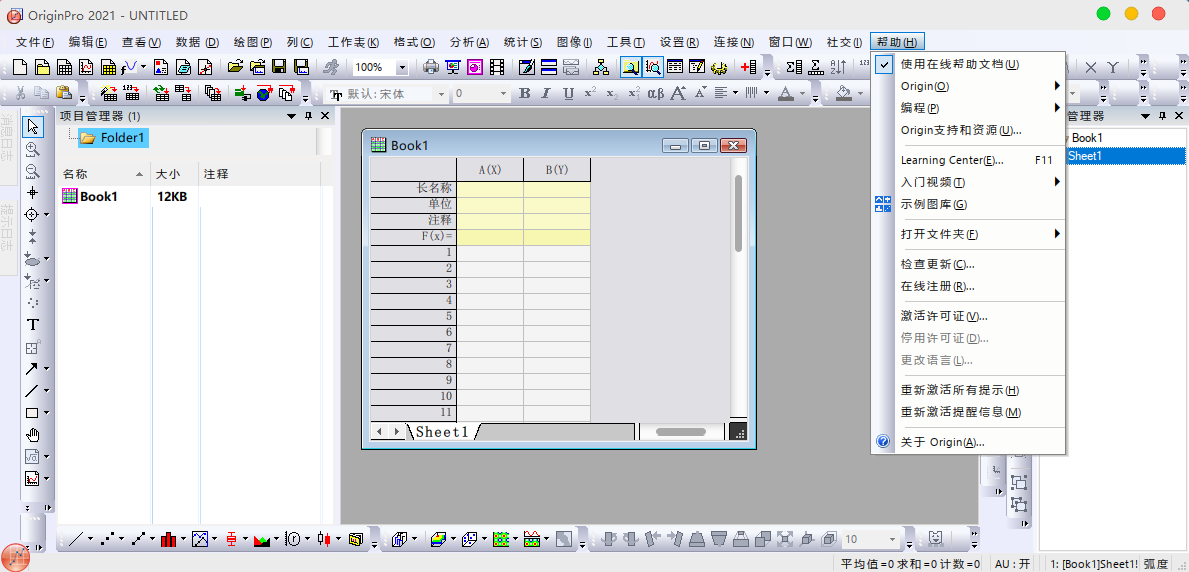Screen dimensions: 1189x572
Task: Toggle italic formatting button
Action: [x=546, y=93]
